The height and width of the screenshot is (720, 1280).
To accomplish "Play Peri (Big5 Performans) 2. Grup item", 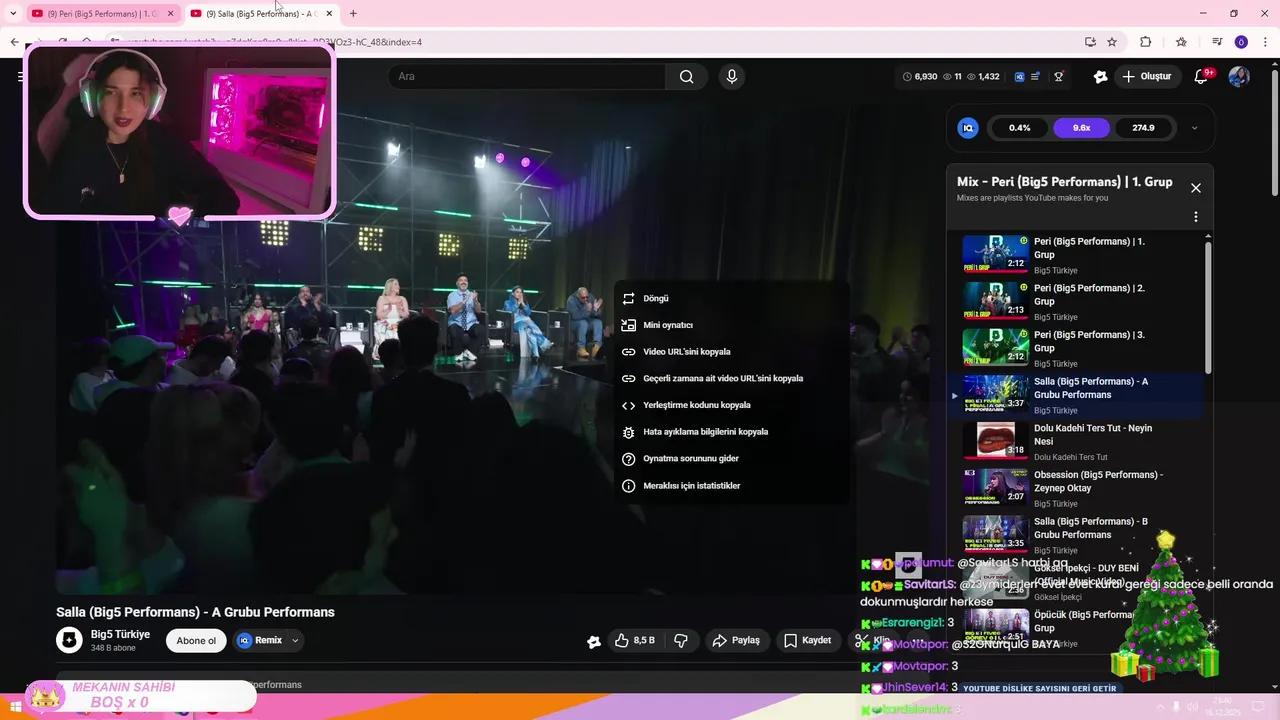I will click(1076, 301).
